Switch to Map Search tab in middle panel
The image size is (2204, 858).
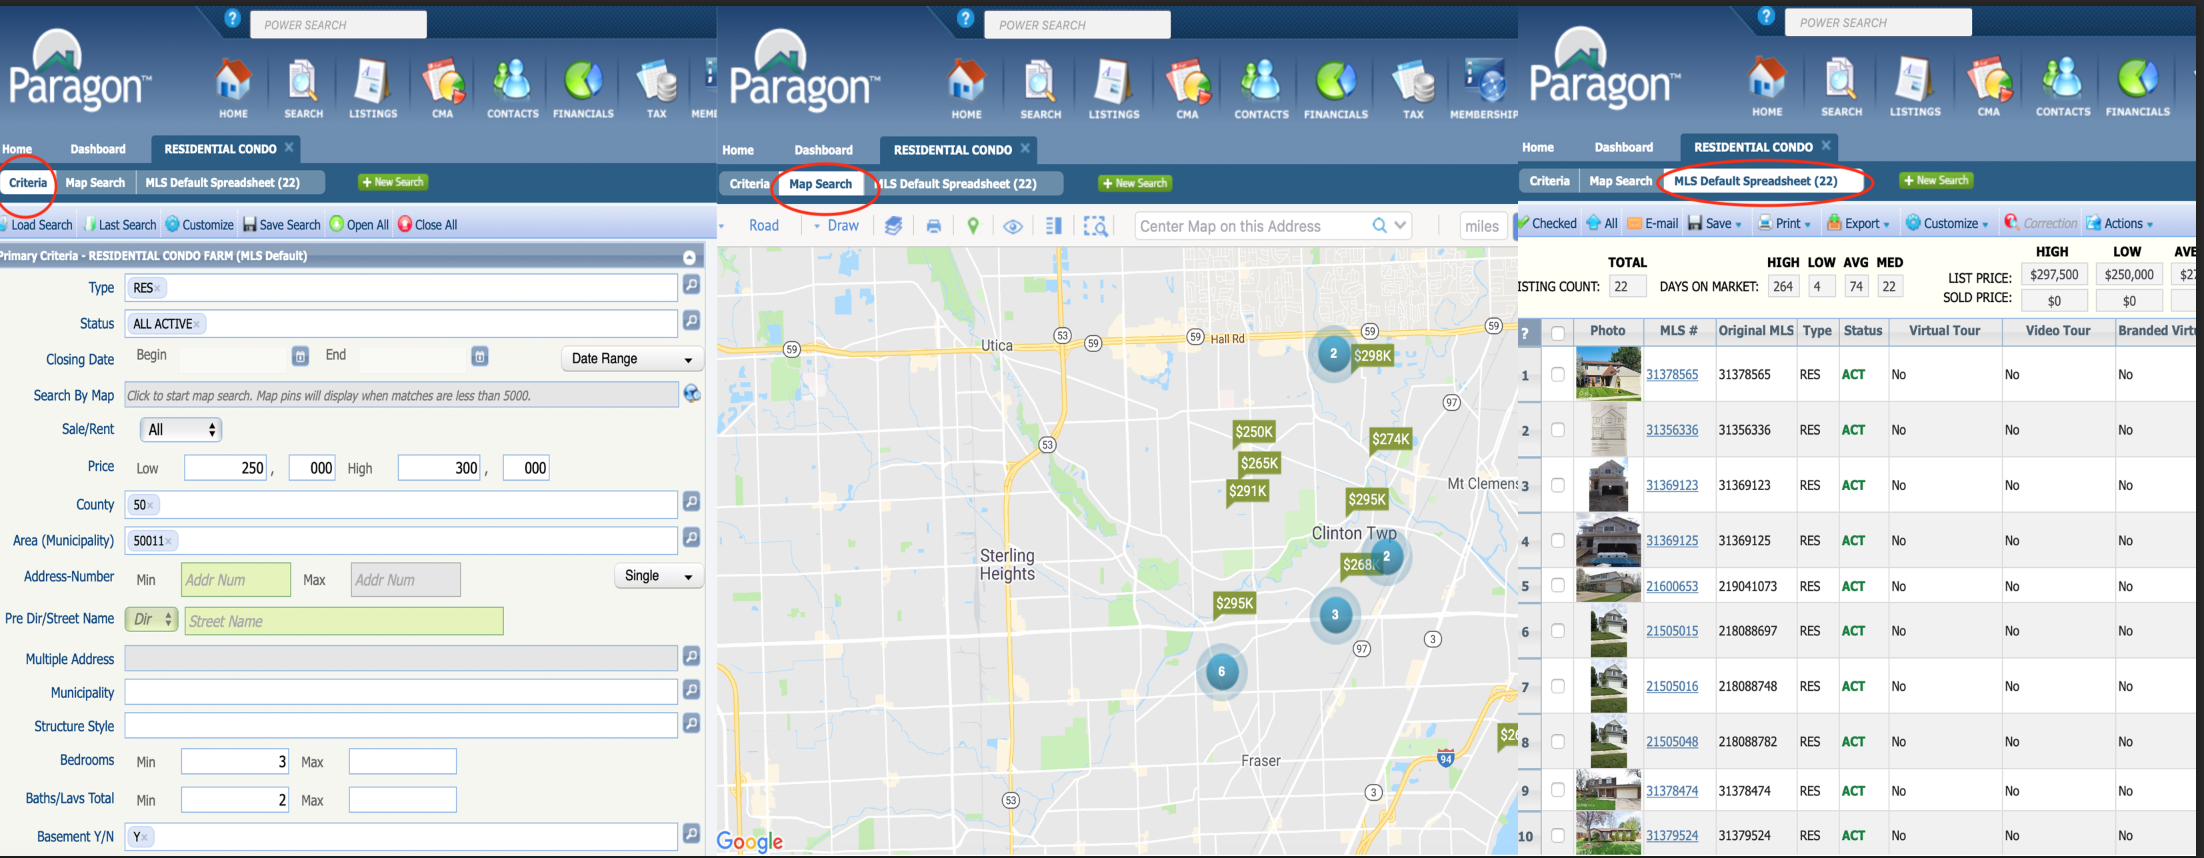click(x=820, y=184)
